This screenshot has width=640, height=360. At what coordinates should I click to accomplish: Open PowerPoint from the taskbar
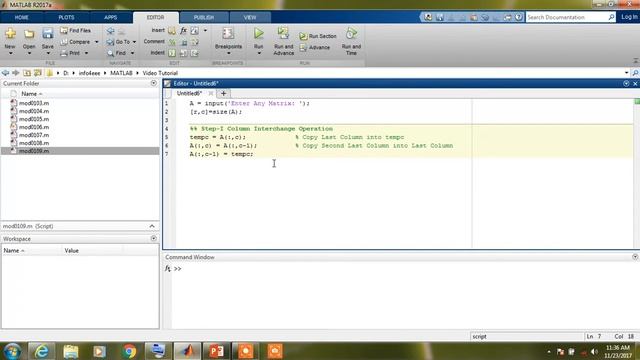pos(216,351)
